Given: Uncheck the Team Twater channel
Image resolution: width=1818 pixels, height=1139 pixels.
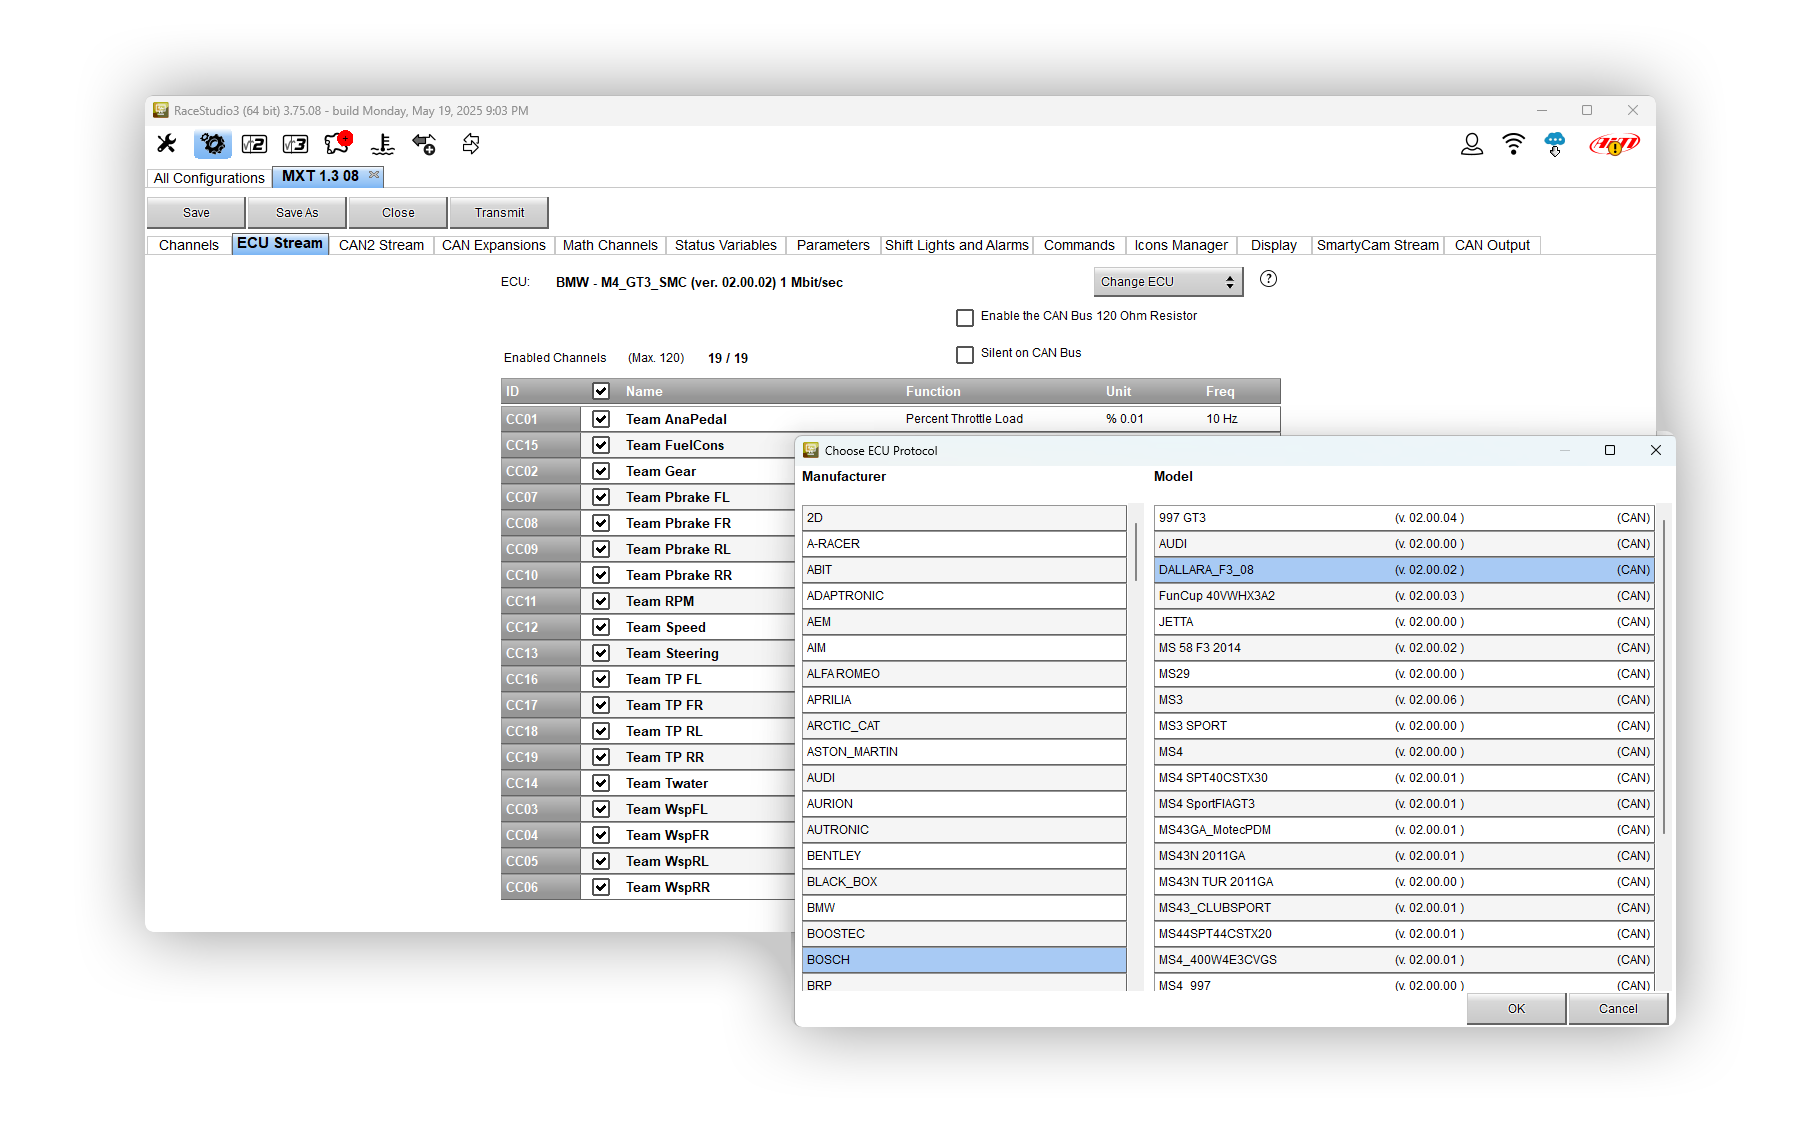Looking at the screenshot, I should pyautogui.click(x=601, y=783).
